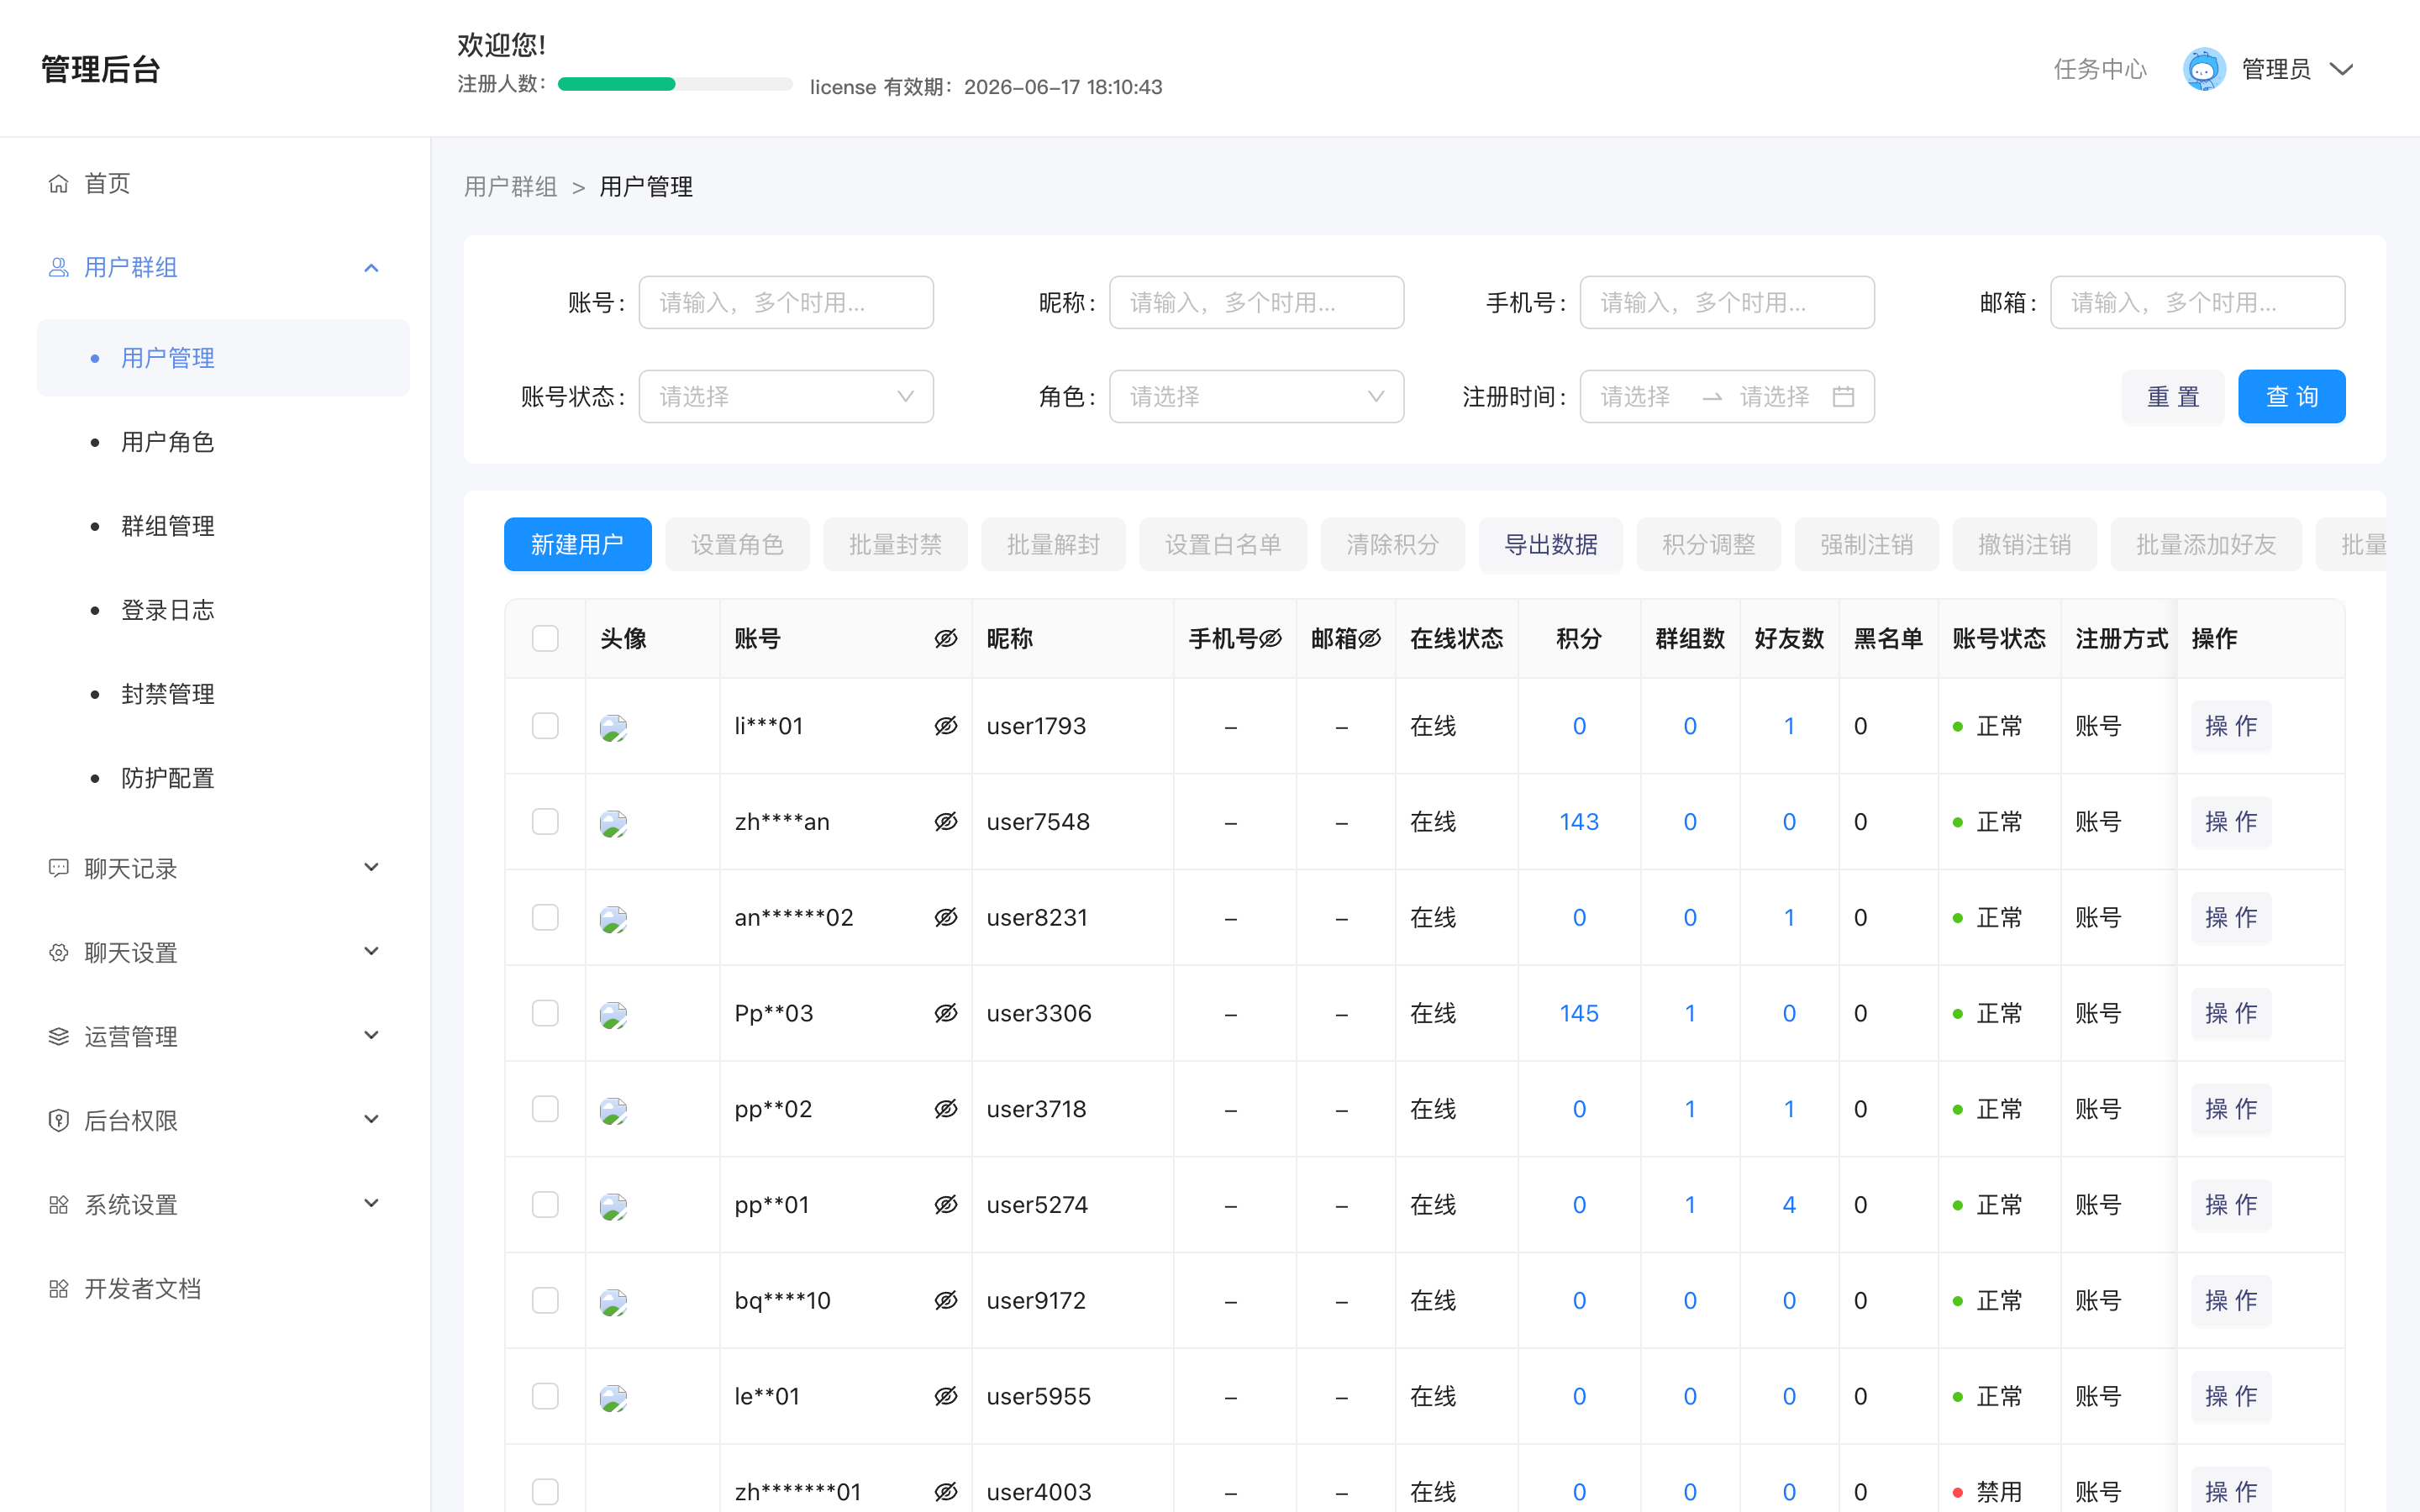Check the row checkbox for pp**01
This screenshot has width=2420, height=1512.
coord(545,1205)
